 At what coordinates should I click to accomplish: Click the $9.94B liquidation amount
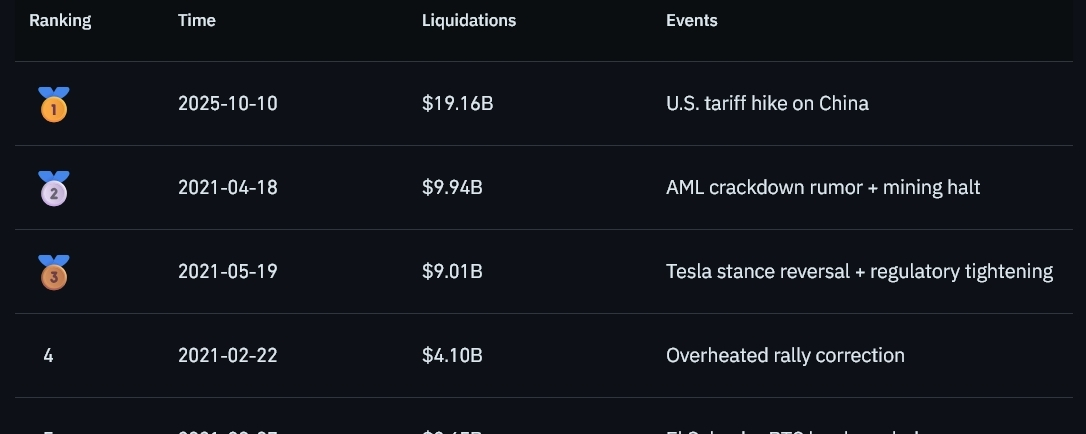(452, 188)
